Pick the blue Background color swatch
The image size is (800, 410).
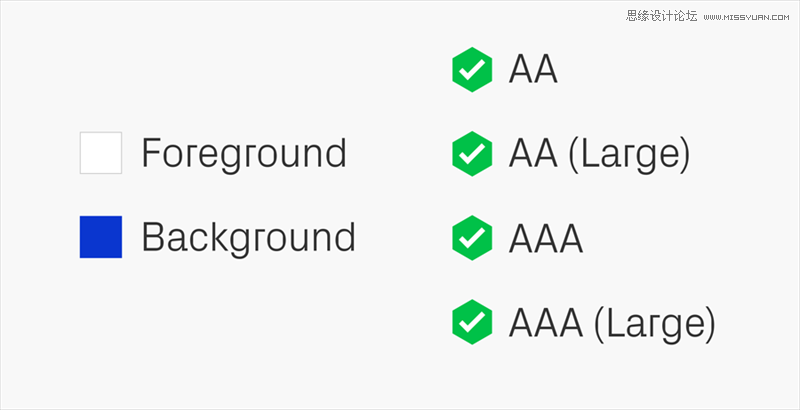coord(101,237)
